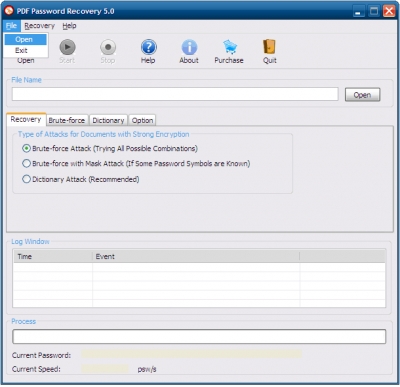The height and width of the screenshot is (387, 400).
Task: Select Brute-force Attack radio option
Action: tap(26, 148)
